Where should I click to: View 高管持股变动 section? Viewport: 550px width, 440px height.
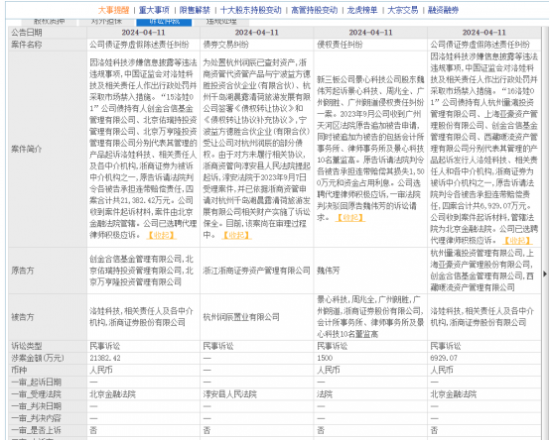click(x=314, y=10)
